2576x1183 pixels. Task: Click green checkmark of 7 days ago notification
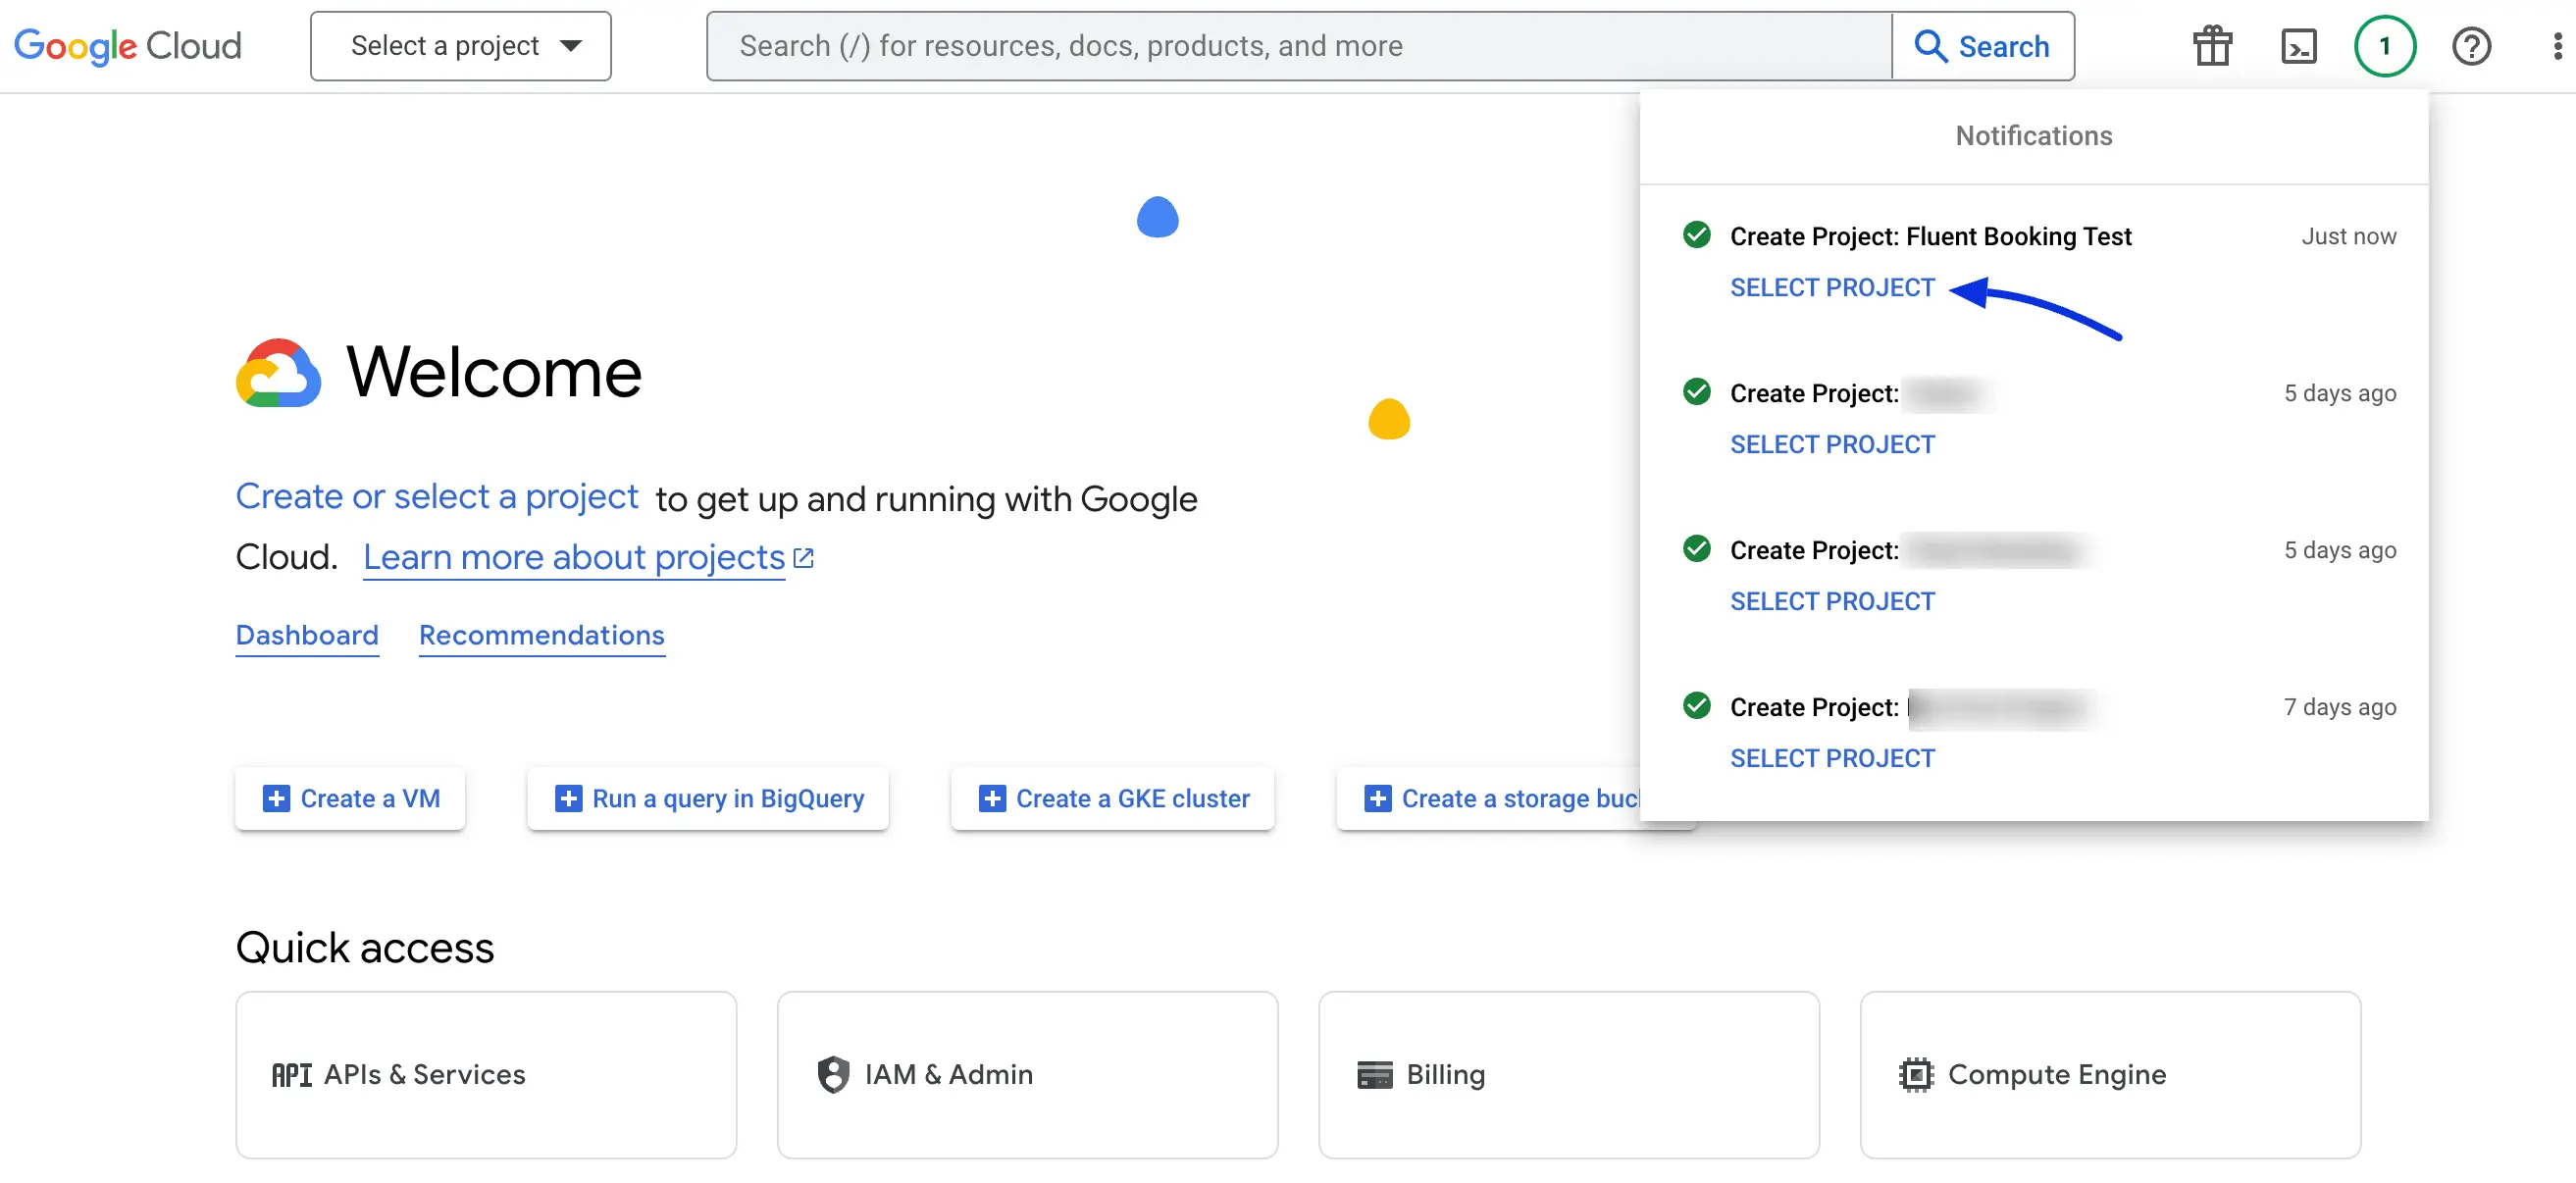pos(1696,706)
